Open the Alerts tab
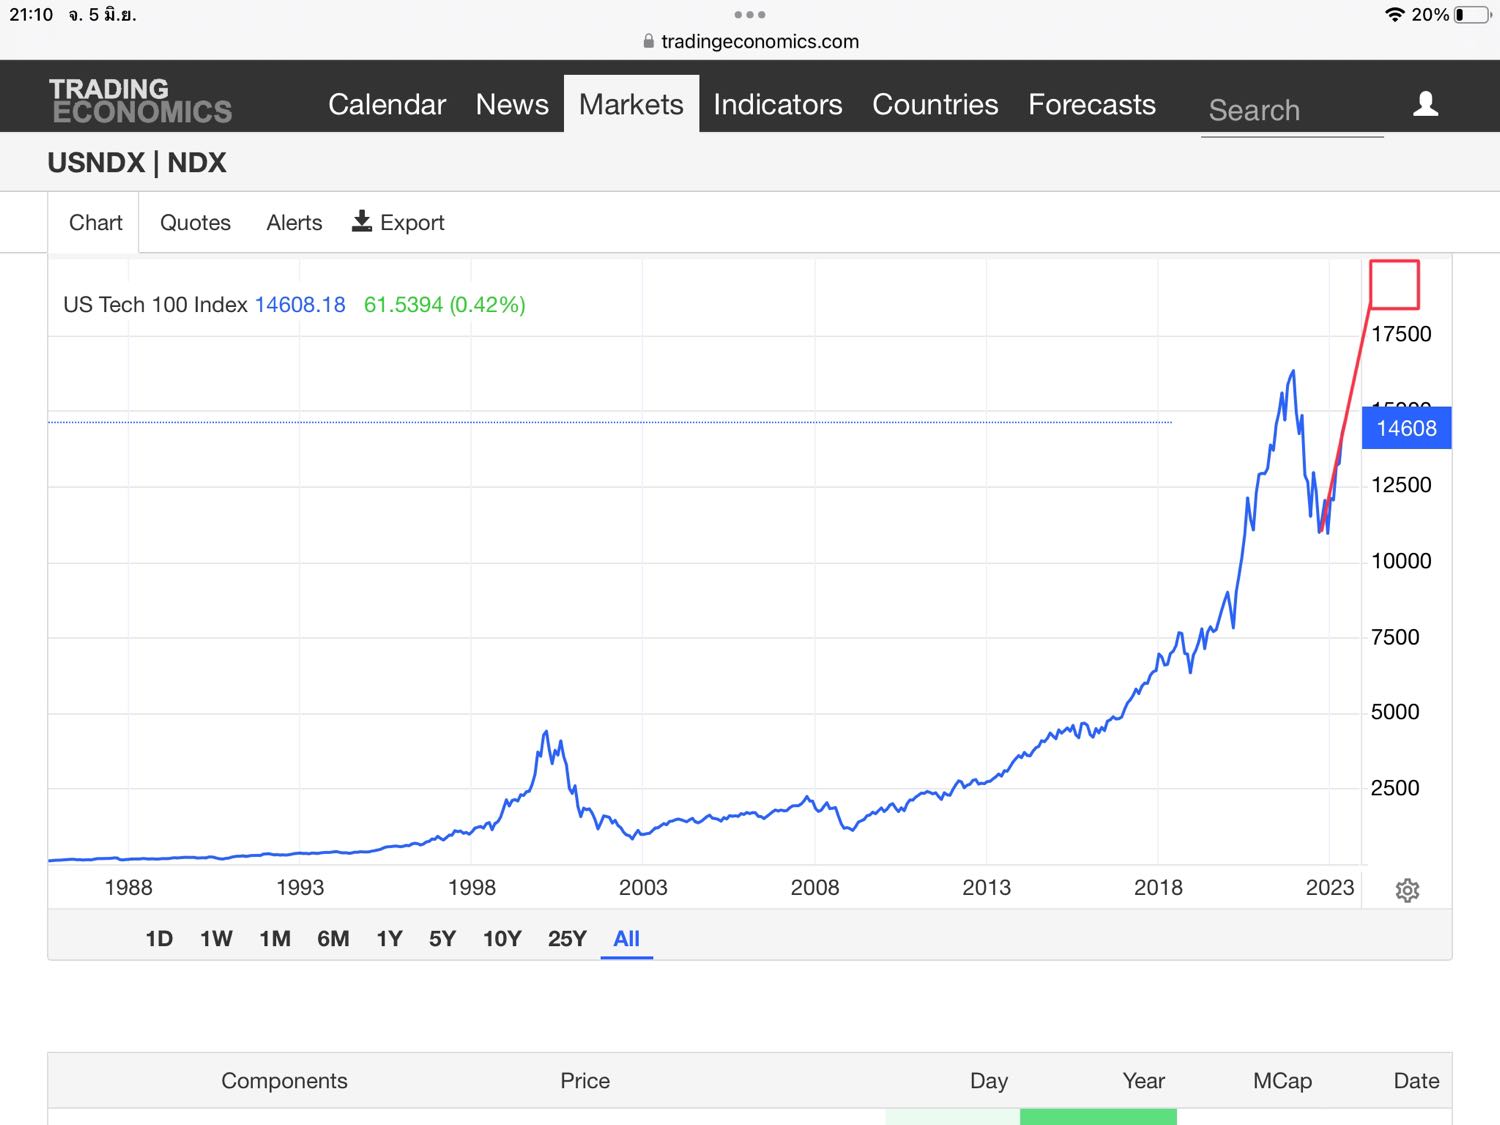The height and width of the screenshot is (1125, 1500). (x=294, y=222)
